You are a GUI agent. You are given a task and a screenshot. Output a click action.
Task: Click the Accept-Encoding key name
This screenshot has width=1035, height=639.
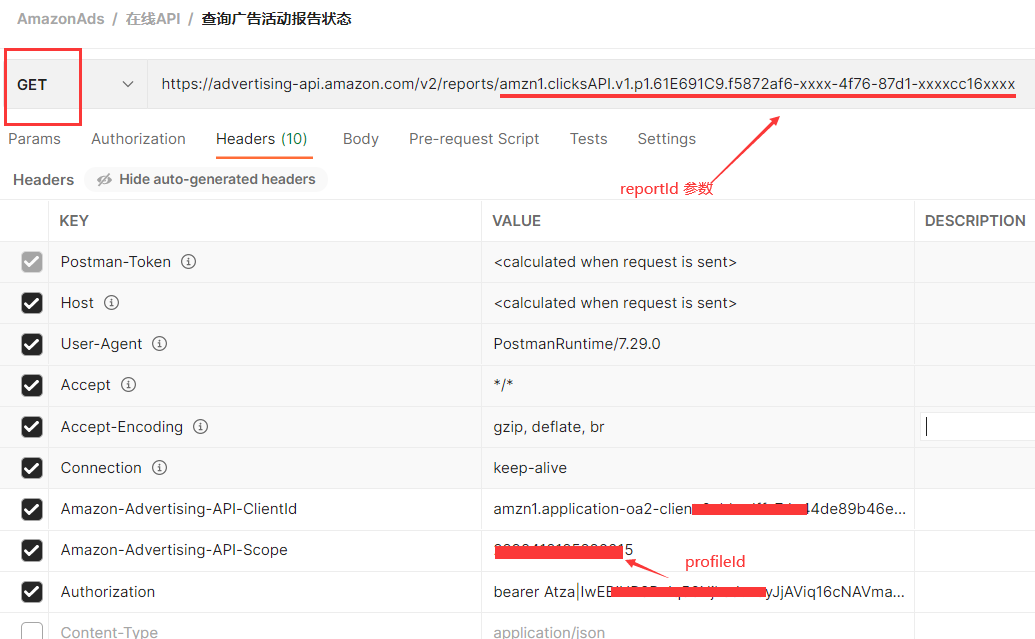coord(121,426)
